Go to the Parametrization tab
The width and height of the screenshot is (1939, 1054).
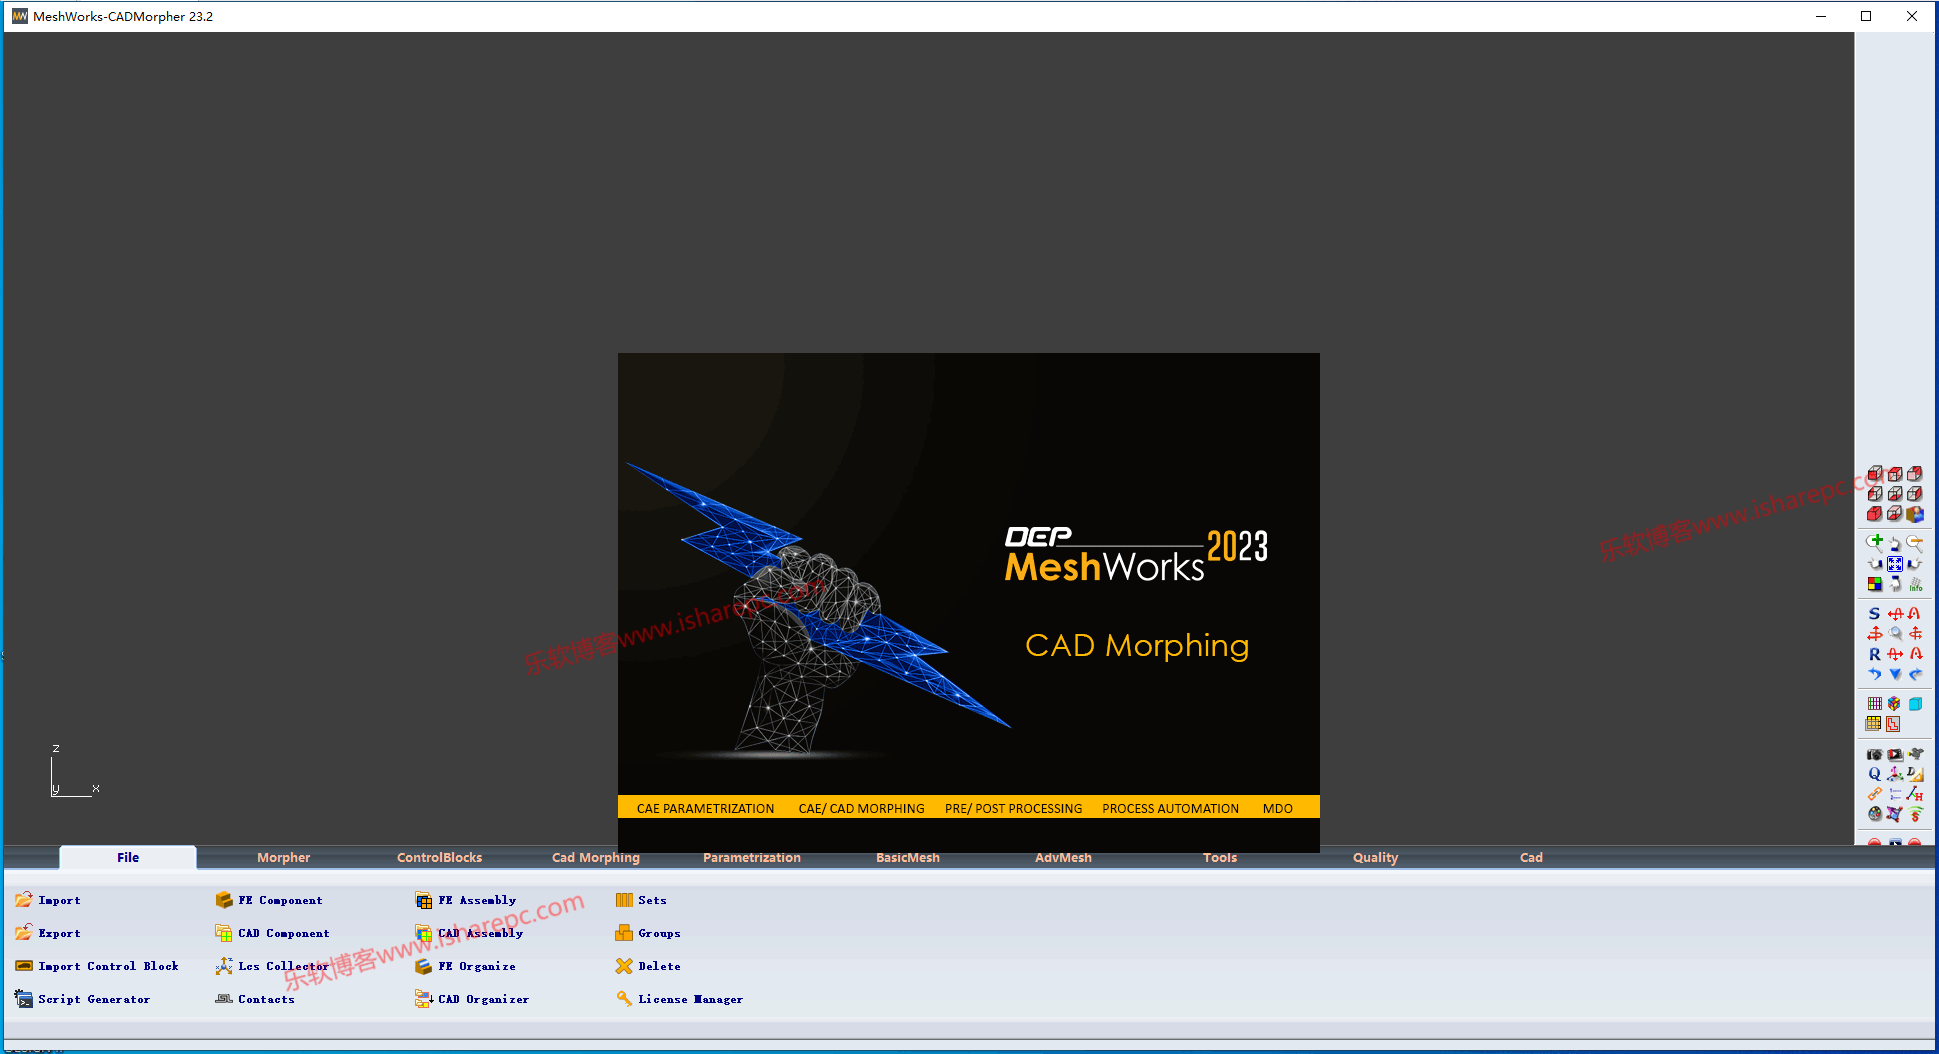[x=751, y=857]
